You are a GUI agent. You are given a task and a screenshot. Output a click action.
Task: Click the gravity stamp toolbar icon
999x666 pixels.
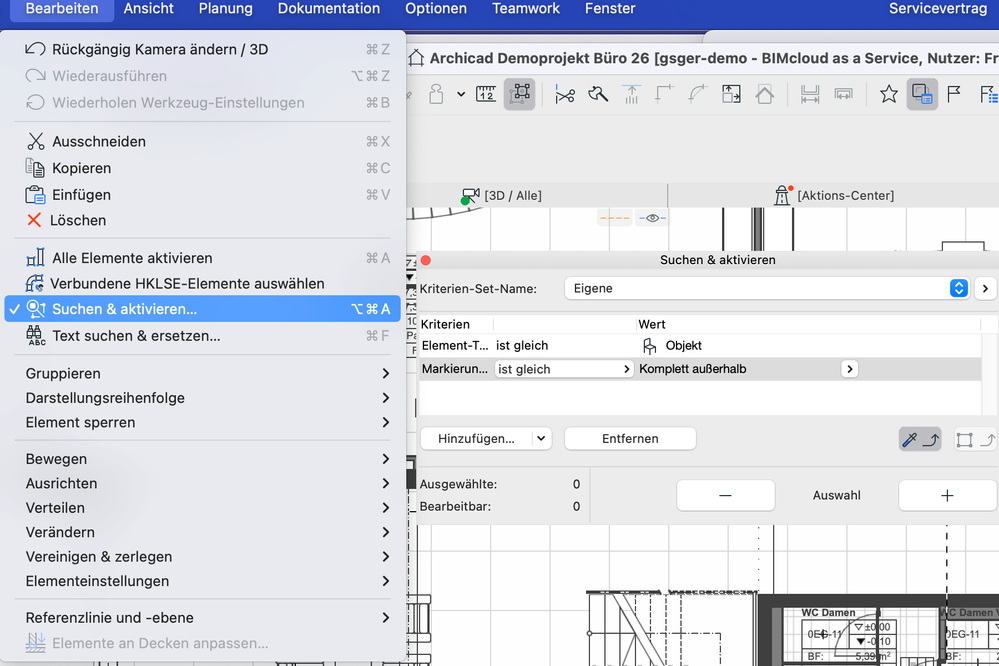pyautogui.click(x=436, y=94)
